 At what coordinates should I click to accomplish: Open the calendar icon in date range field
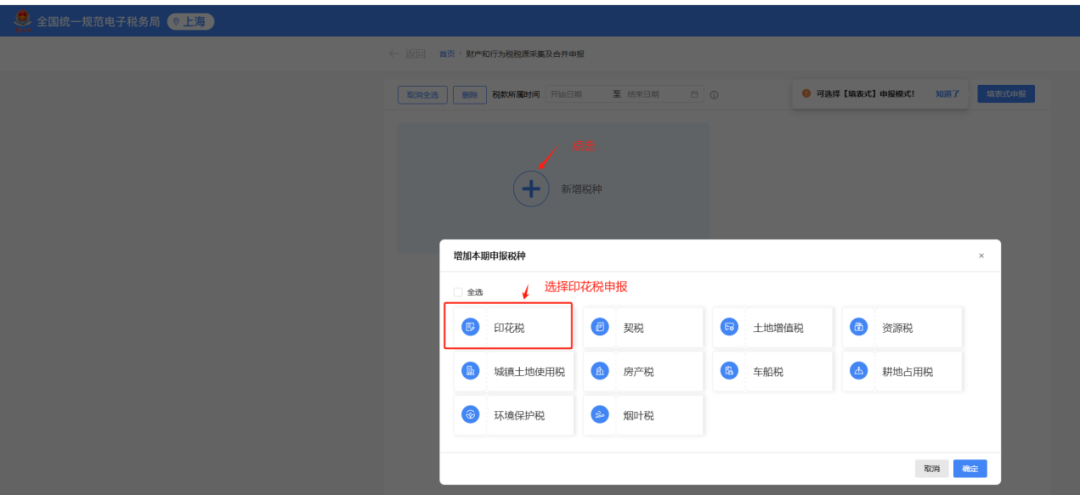point(694,95)
